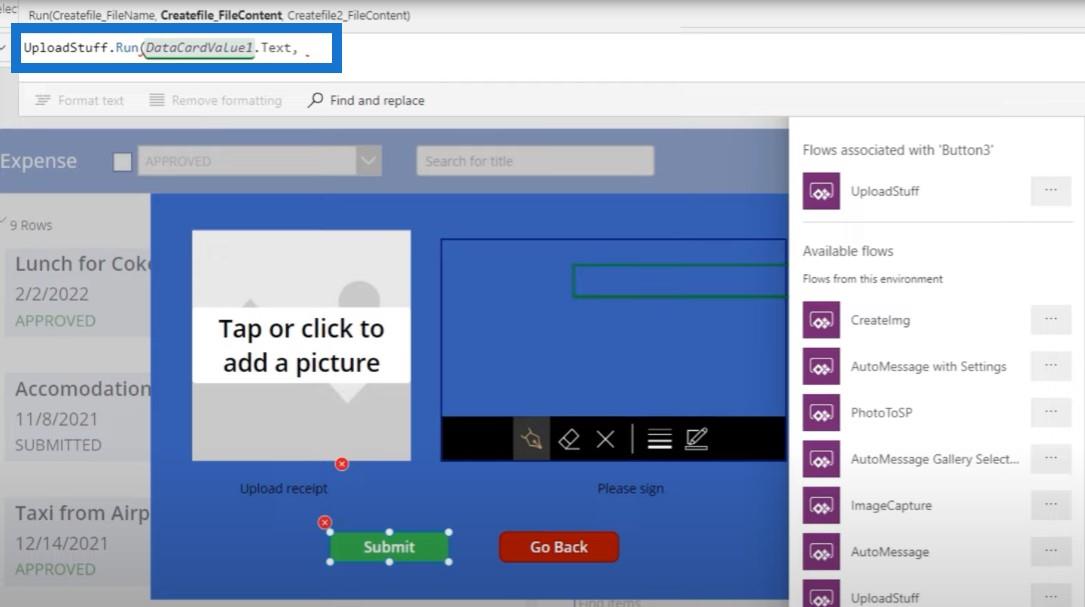
Task: Open more options for ImageCapture flow
Action: tap(1050, 505)
